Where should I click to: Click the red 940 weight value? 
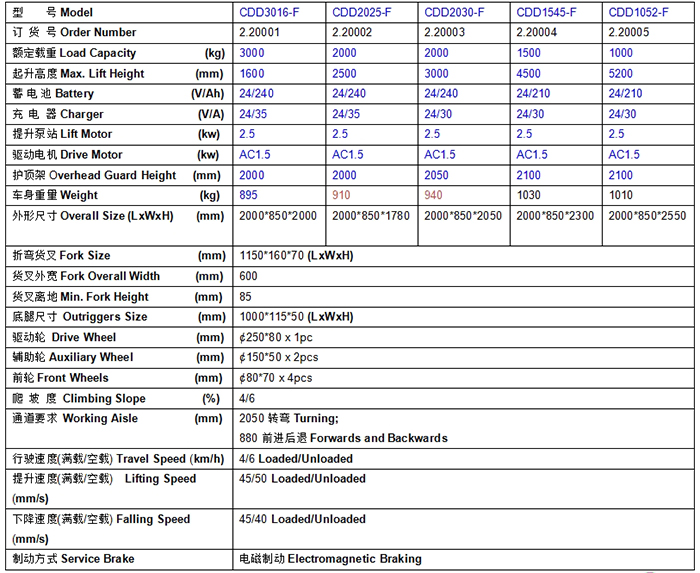[433, 195]
